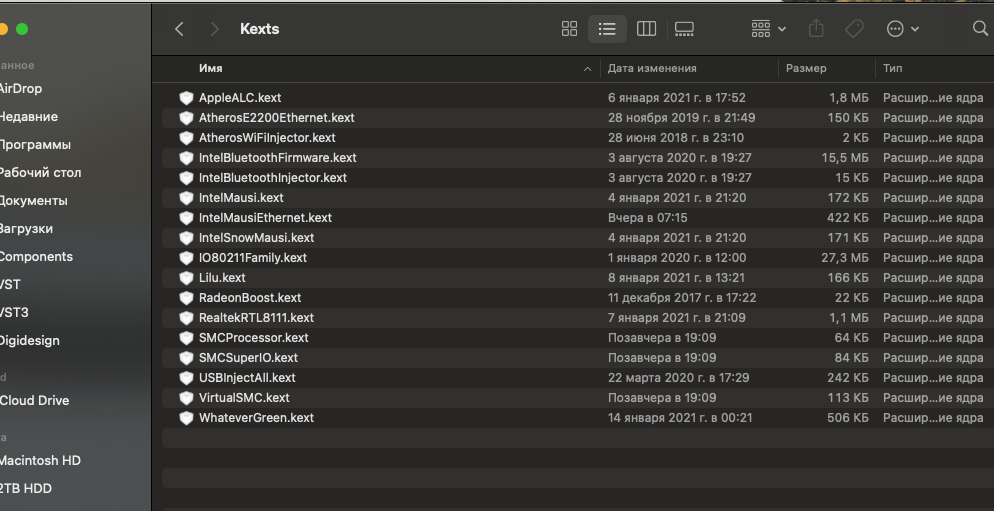
Task: Click the WhateverGreen.kext file icon
Action: (186, 418)
